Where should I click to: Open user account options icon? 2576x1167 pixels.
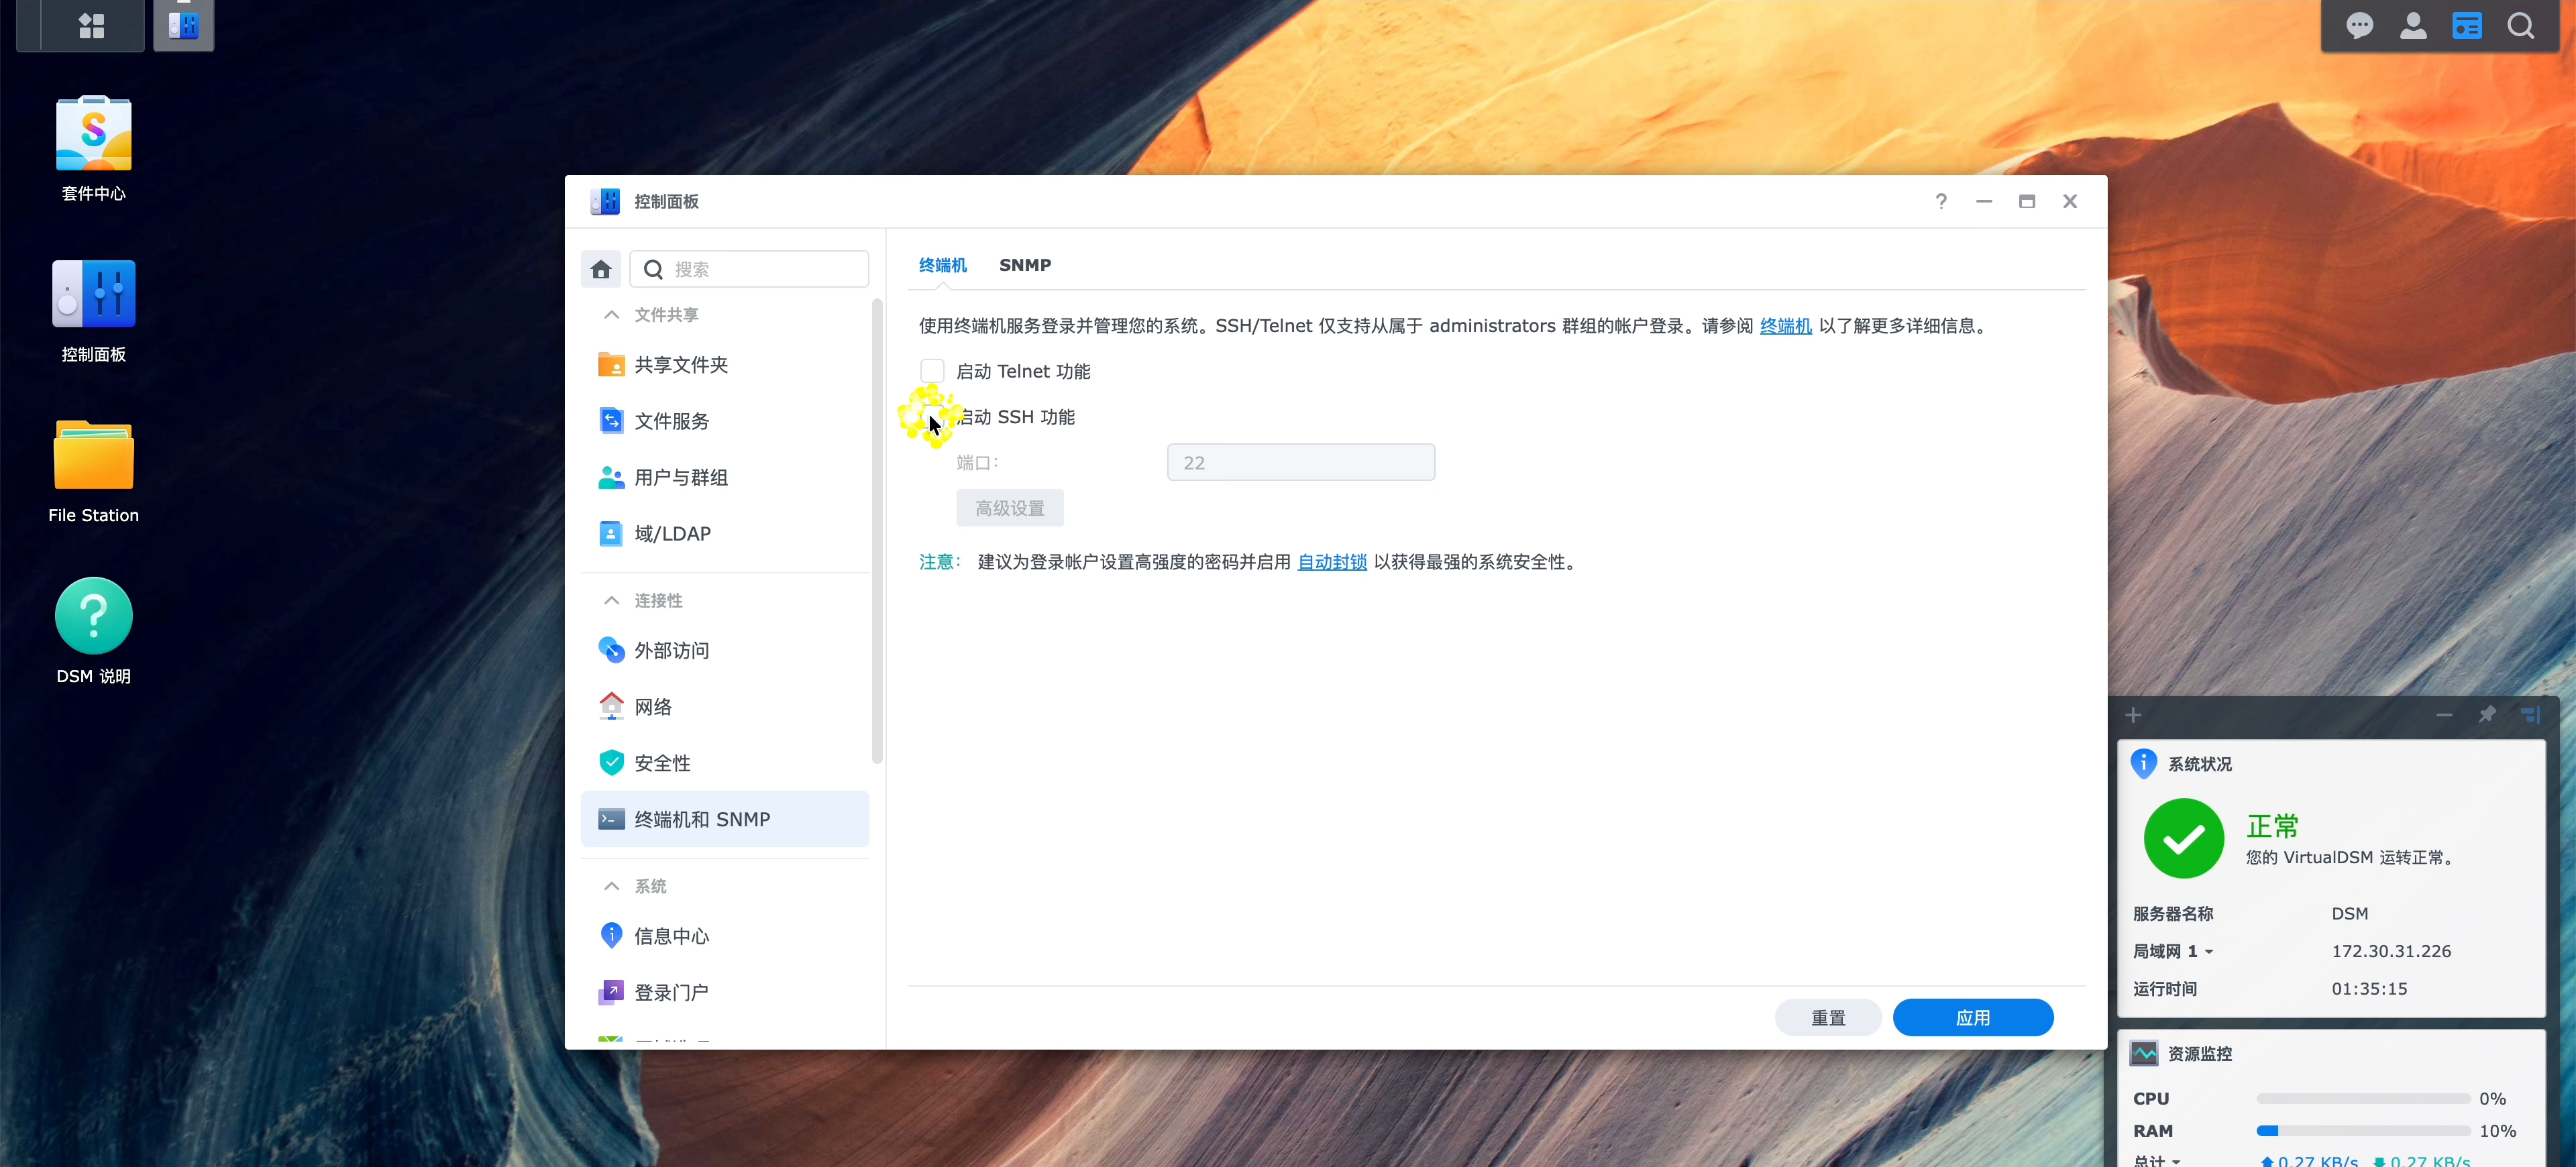pyautogui.click(x=2413, y=26)
